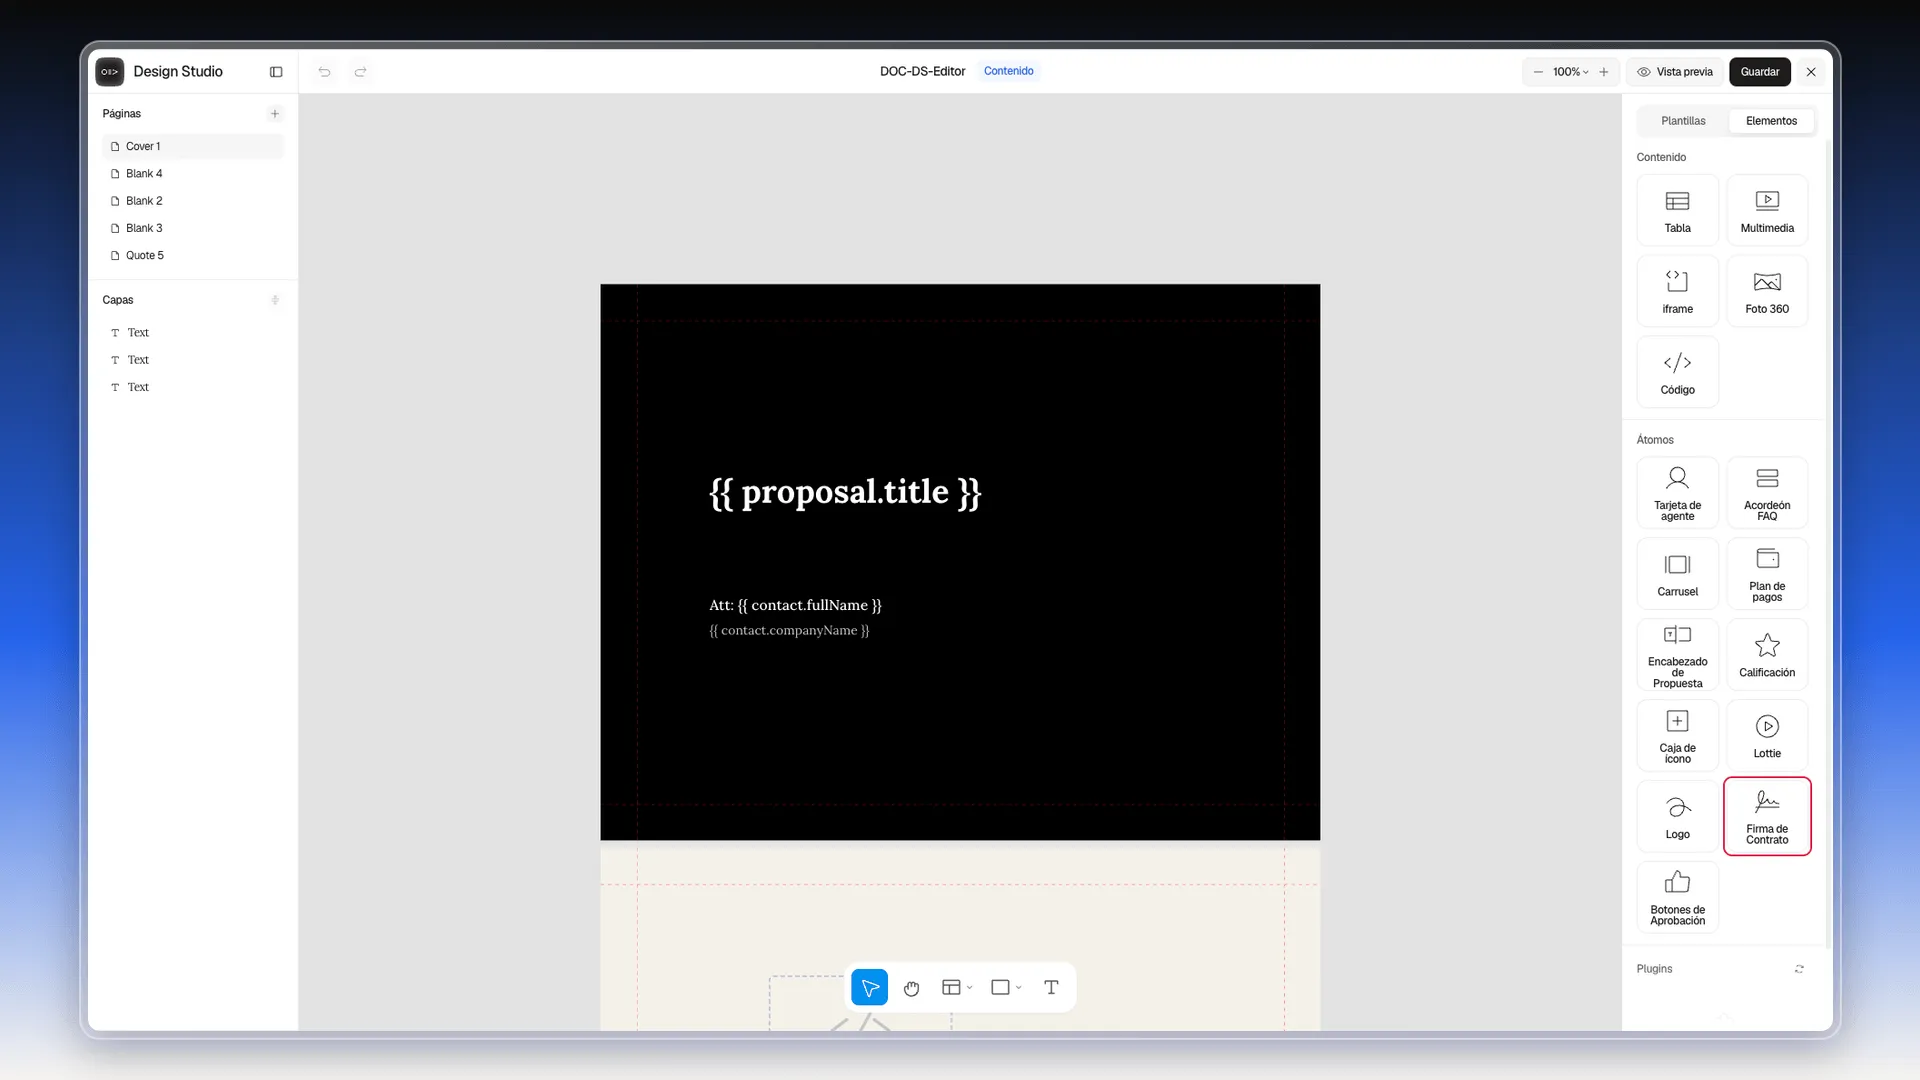Screen dimensions: 1920x1080
Task: Select the Cover 1 page
Action: click(x=193, y=146)
